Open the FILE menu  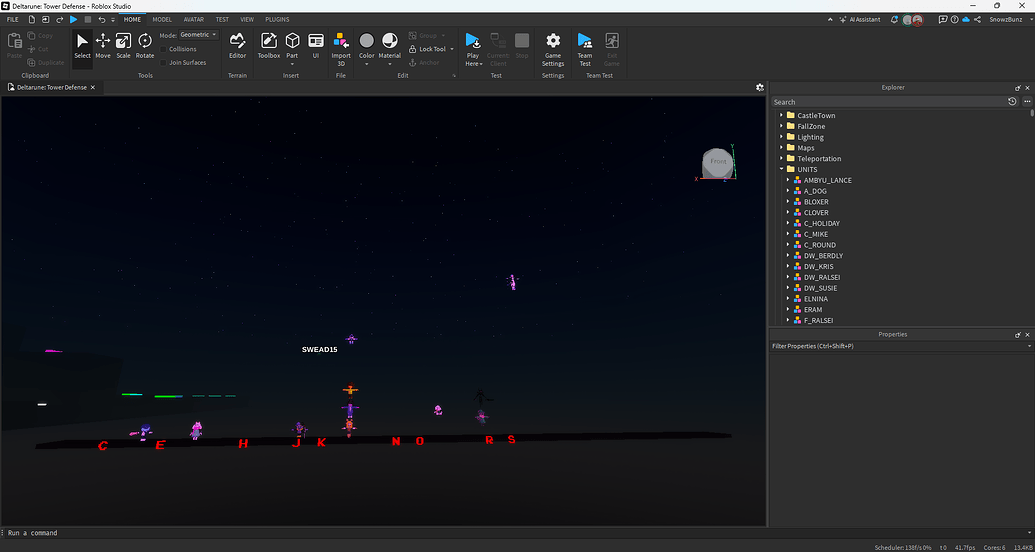13,20
